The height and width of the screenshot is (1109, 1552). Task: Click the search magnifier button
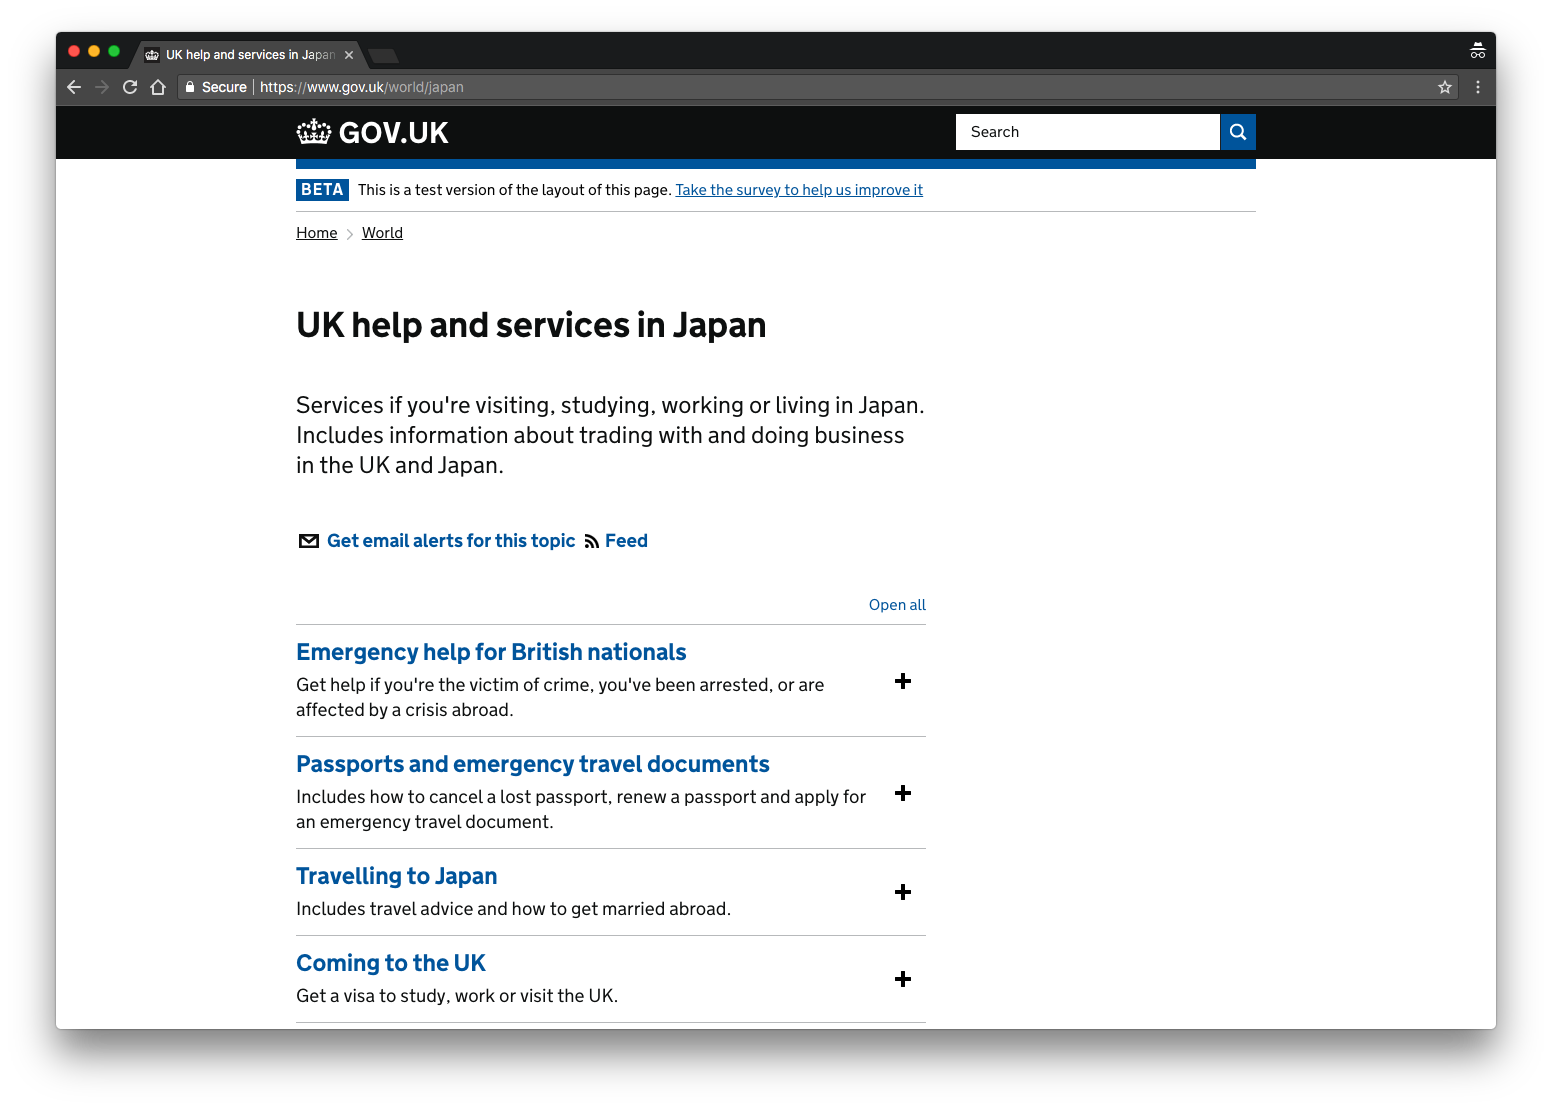click(x=1238, y=132)
